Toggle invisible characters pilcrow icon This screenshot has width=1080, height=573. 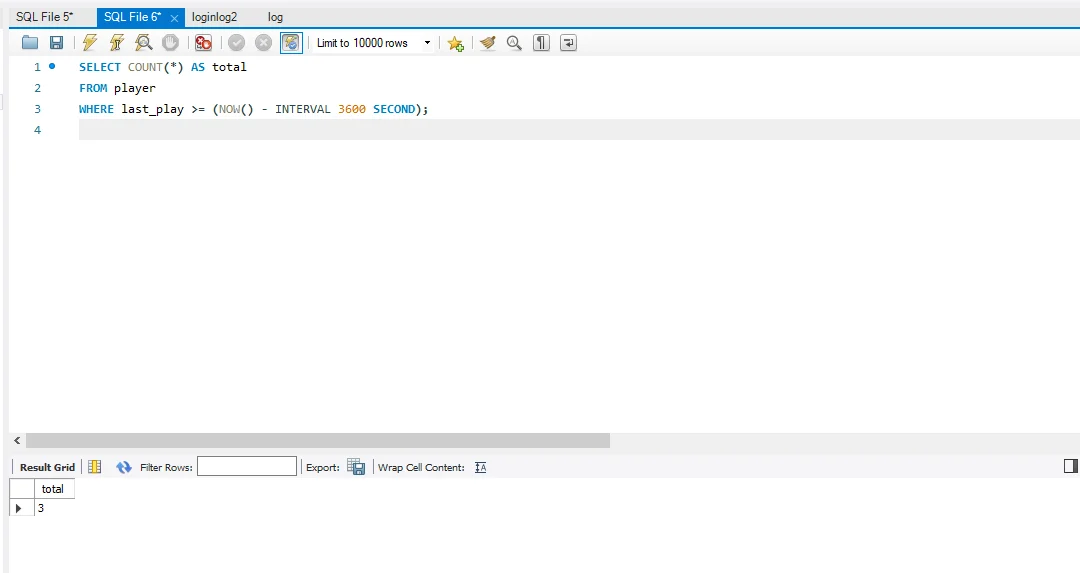(541, 43)
